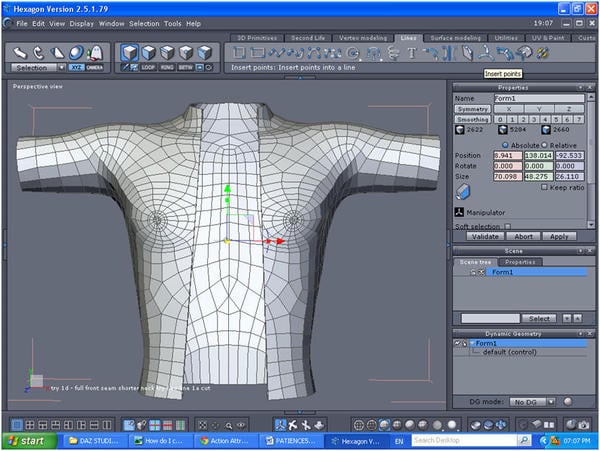The height and width of the screenshot is (451, 600).
Task: Click the blue material cube icon
Action: (463, 191)
